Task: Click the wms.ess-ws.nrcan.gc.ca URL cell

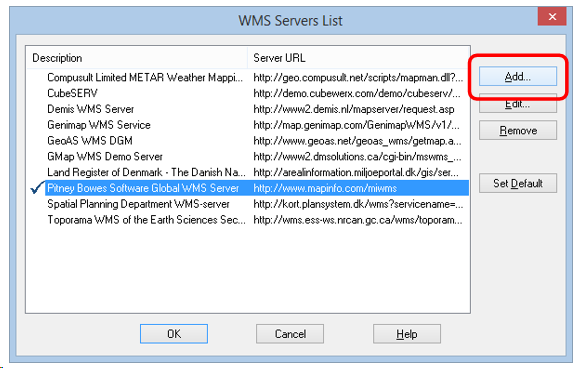Action: tap(358, 220)
